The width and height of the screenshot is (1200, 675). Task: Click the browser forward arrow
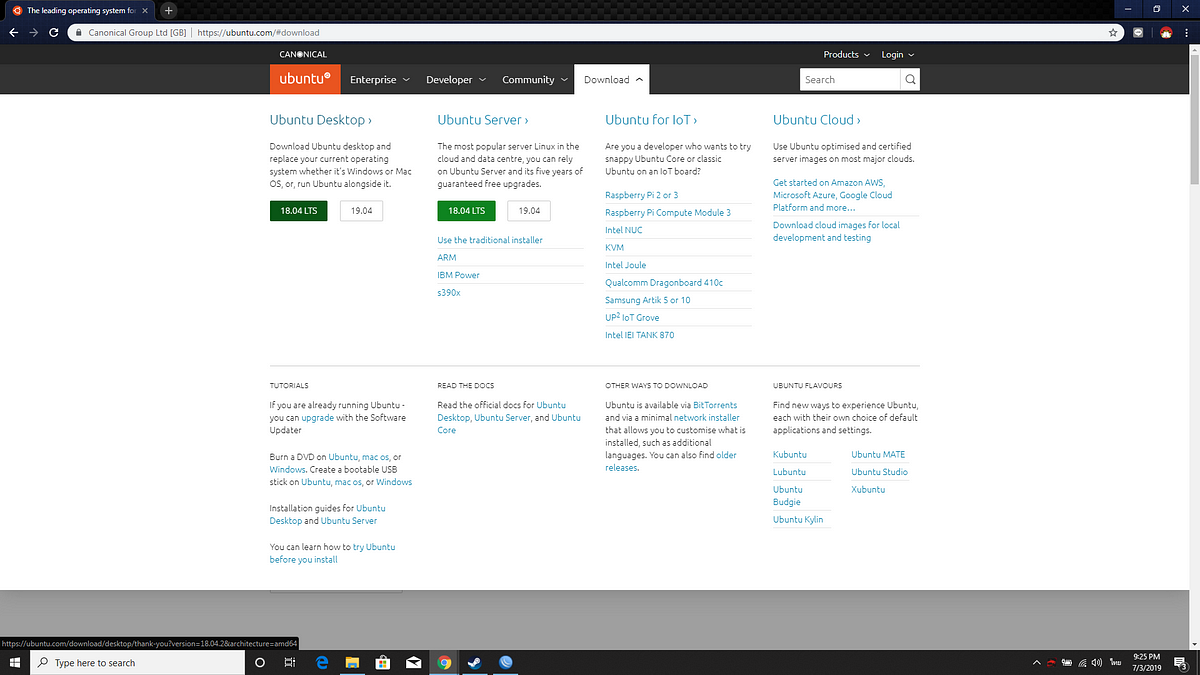tap(35, 32)
